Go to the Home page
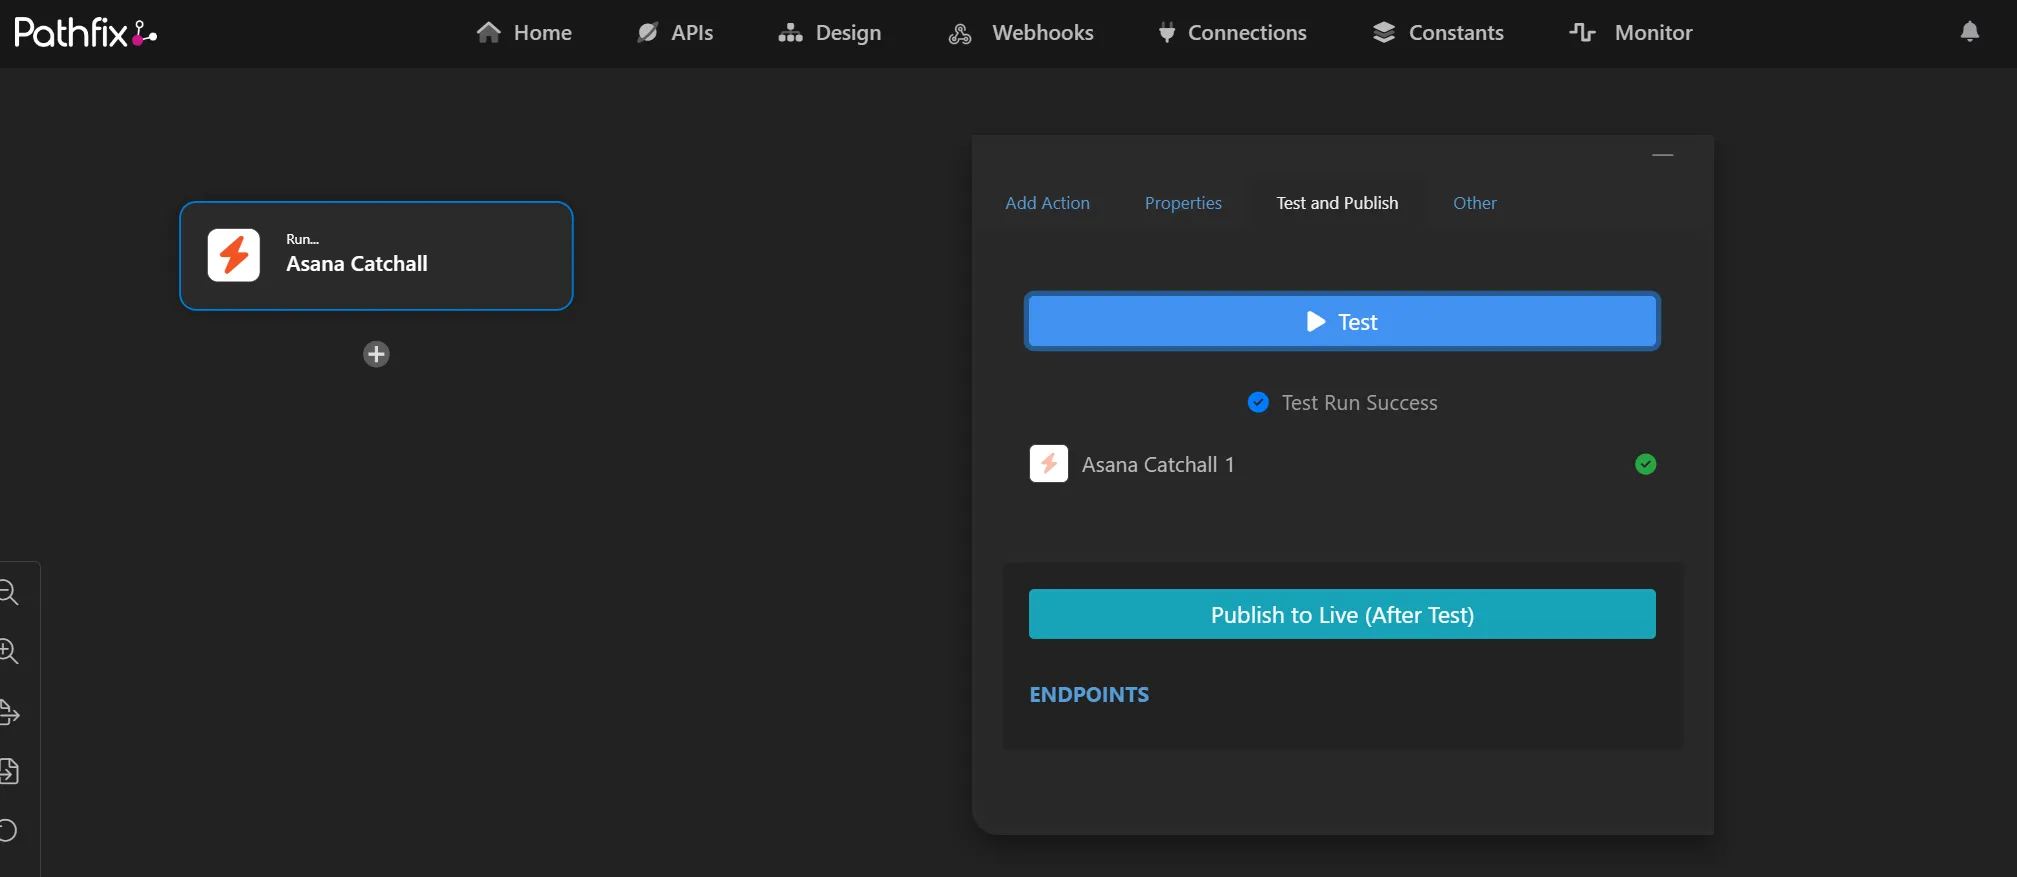The image size is (2017, 877). pos(524,33)
